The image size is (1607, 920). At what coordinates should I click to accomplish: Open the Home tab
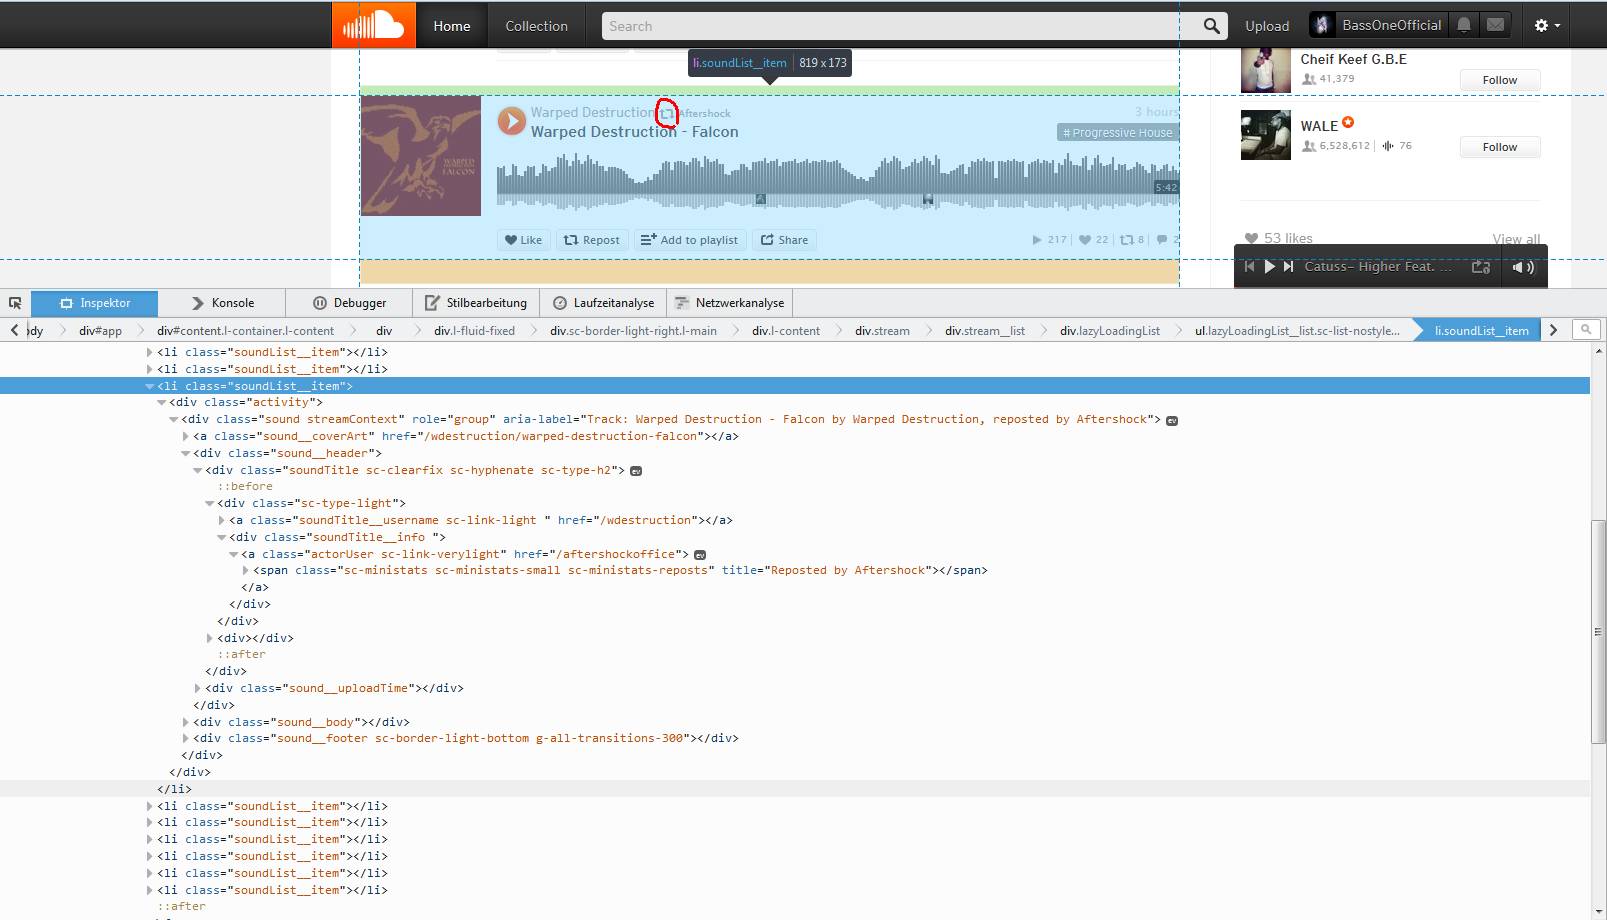[452, 26]
